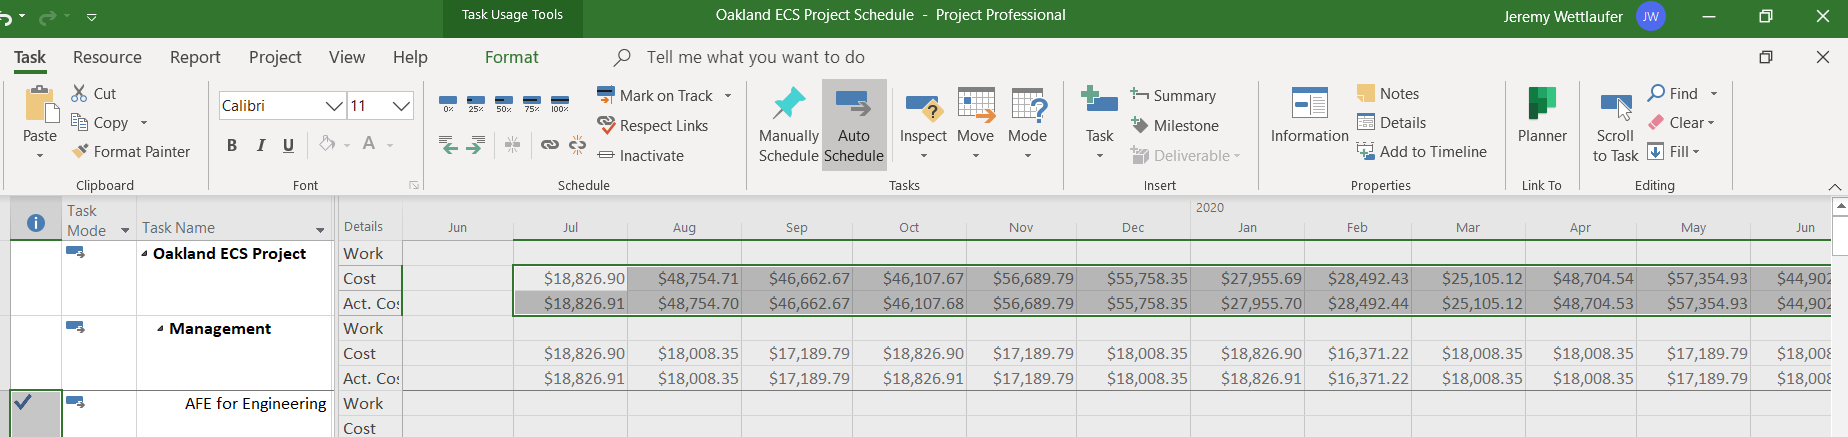The image size is (1848, 437).
Task: Switch to the Project tab
Action: (x=275, y=57)
